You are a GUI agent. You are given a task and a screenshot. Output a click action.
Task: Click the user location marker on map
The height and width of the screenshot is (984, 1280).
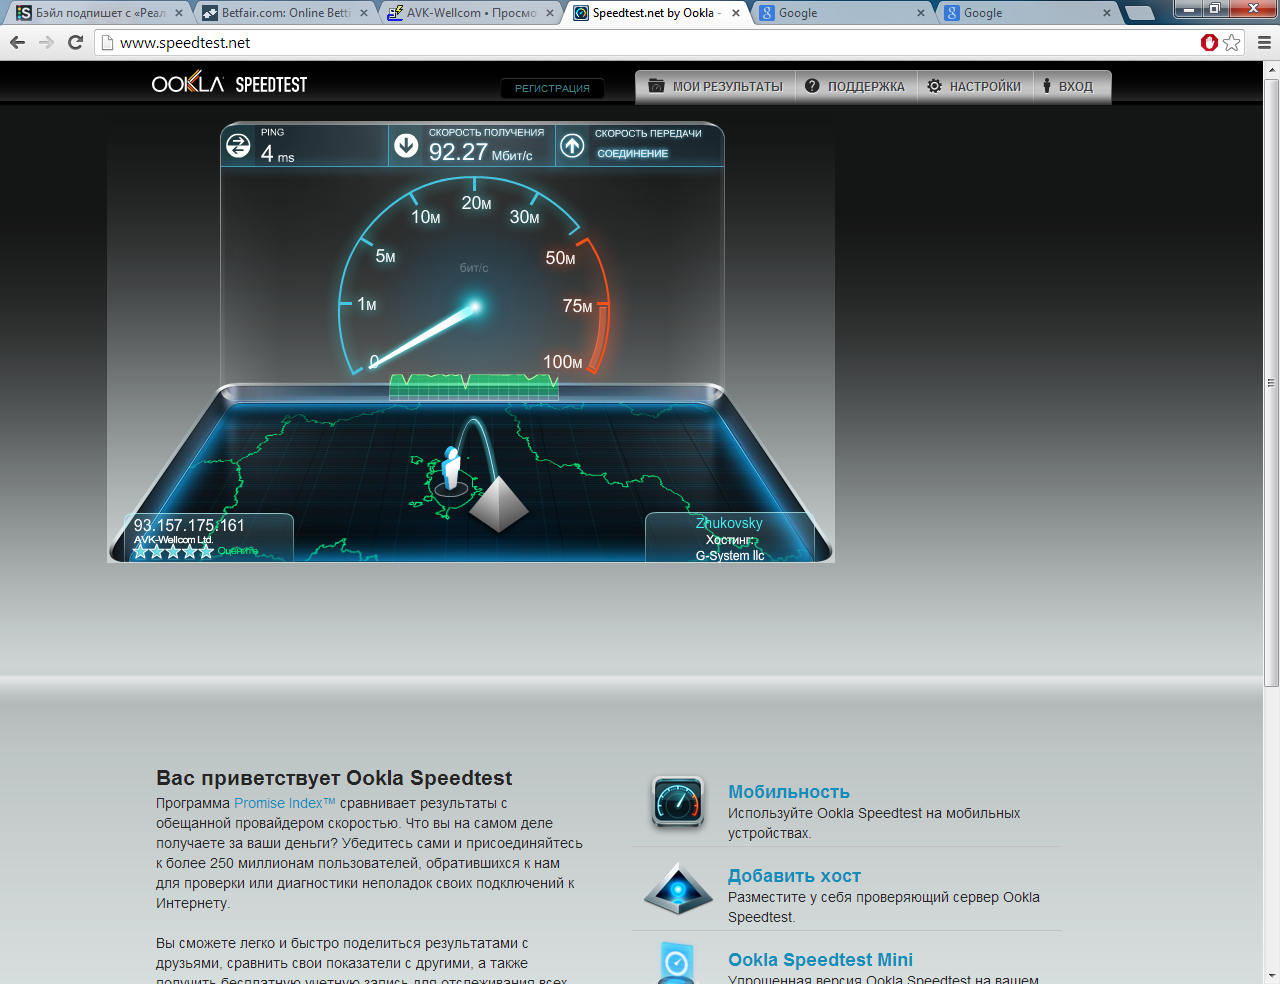point(451,470)
